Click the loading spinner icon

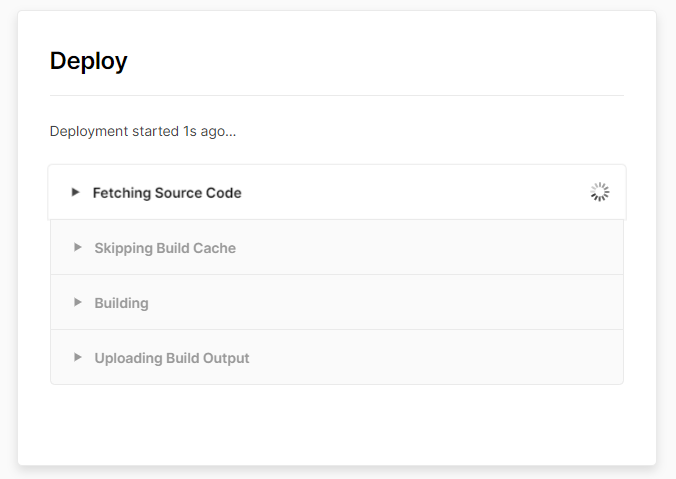point(599,192)
